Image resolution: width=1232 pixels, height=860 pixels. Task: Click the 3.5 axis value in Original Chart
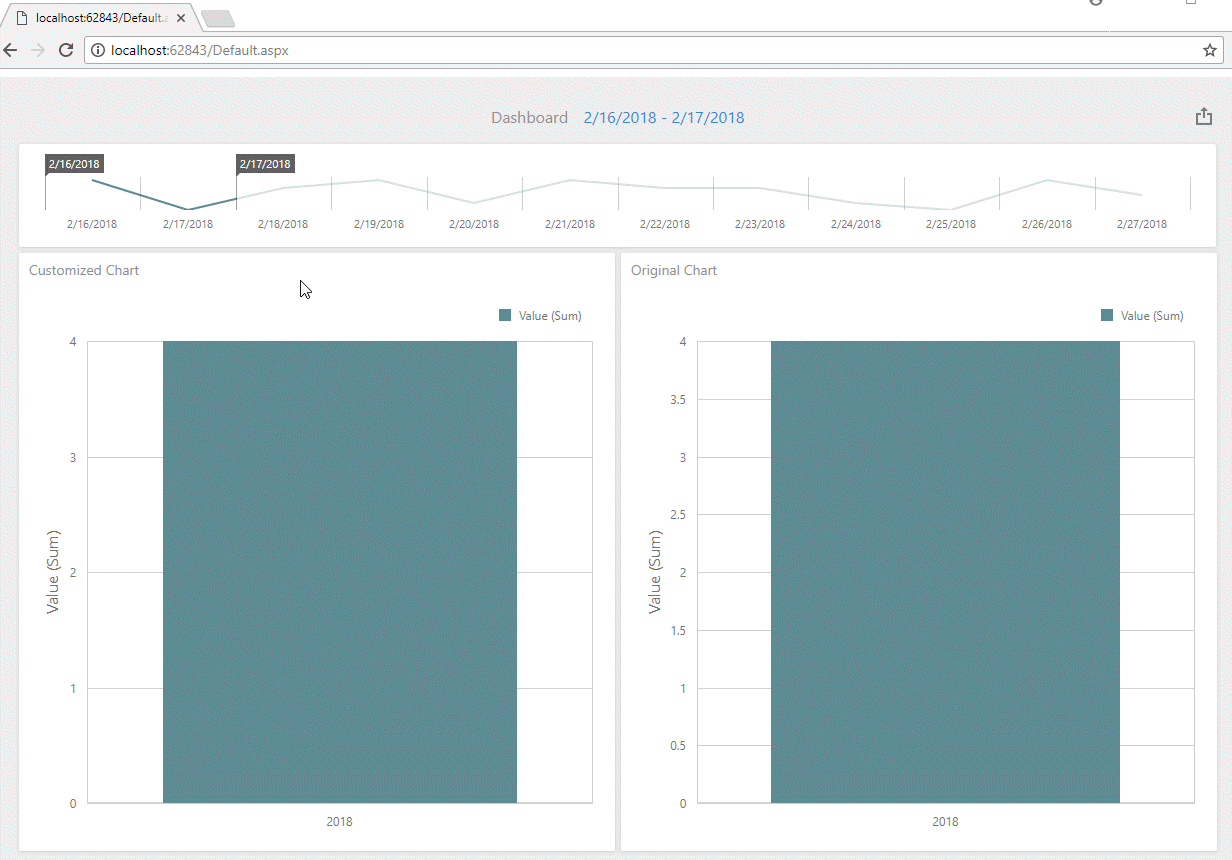click(677, 400)
